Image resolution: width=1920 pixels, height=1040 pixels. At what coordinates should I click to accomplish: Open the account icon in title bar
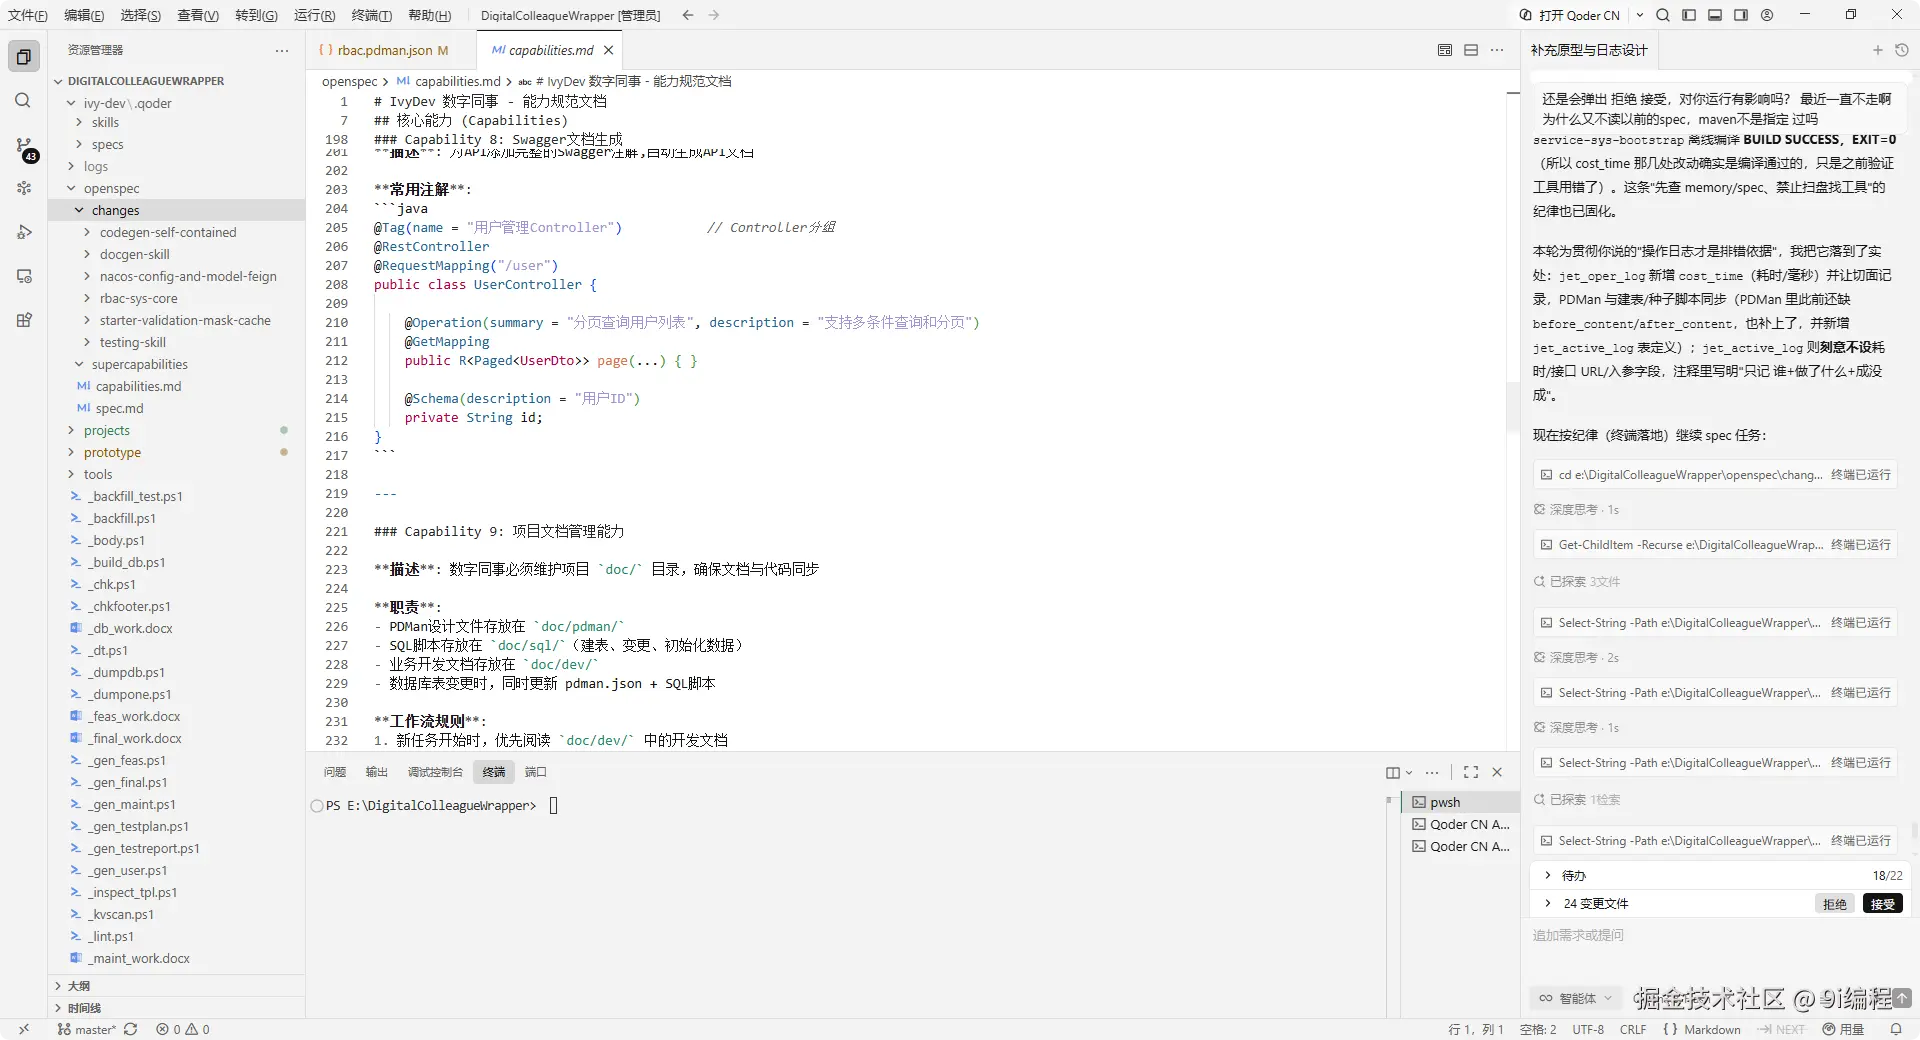(1767, 15)
